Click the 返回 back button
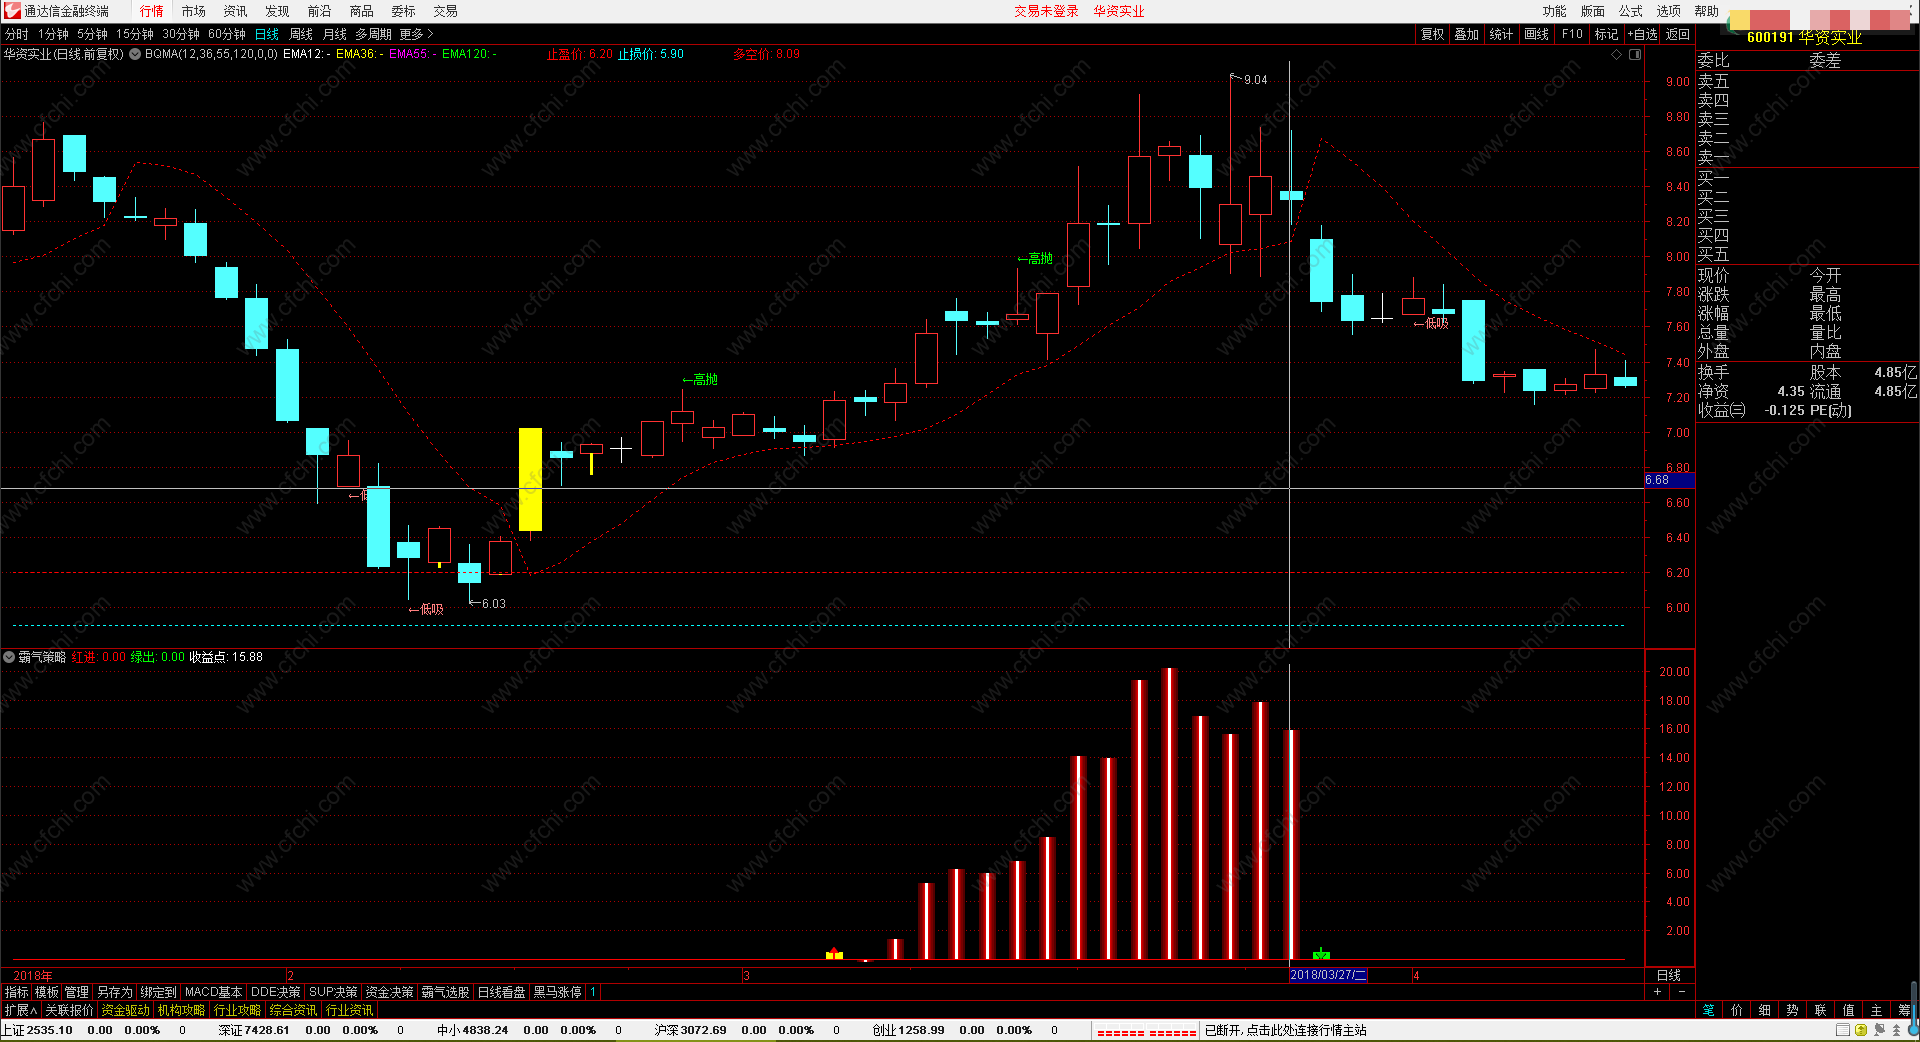 [1677, 34]
